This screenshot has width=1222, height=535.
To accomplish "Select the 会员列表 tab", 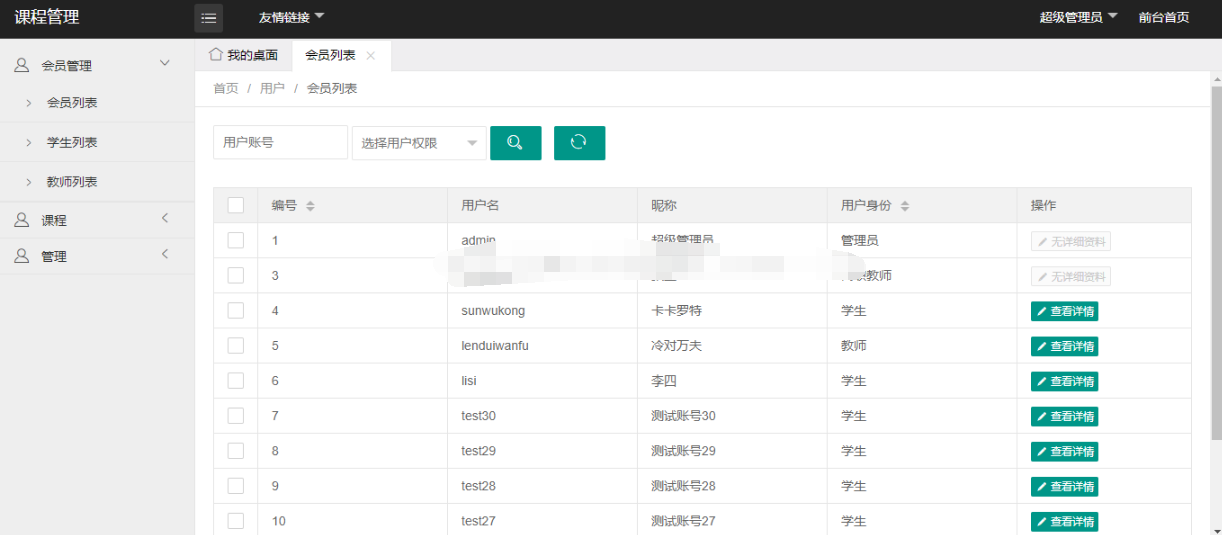I will (x=341, y=55).
